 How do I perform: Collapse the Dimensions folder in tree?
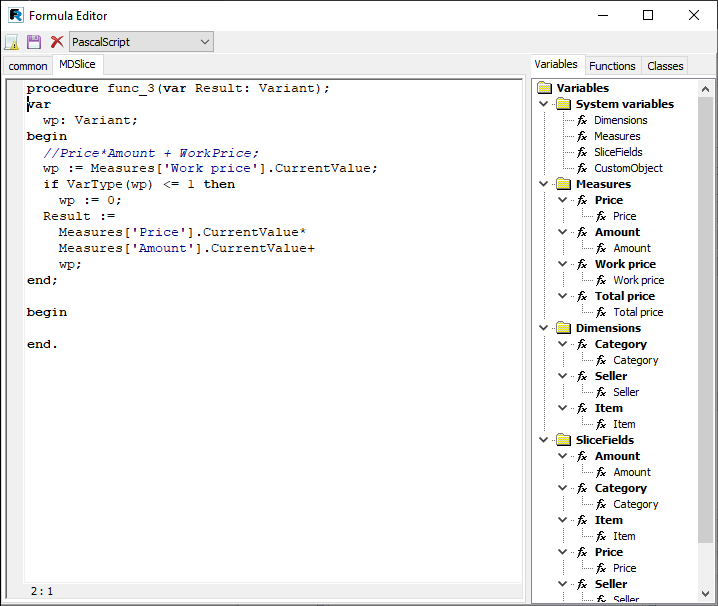point(544,328)
